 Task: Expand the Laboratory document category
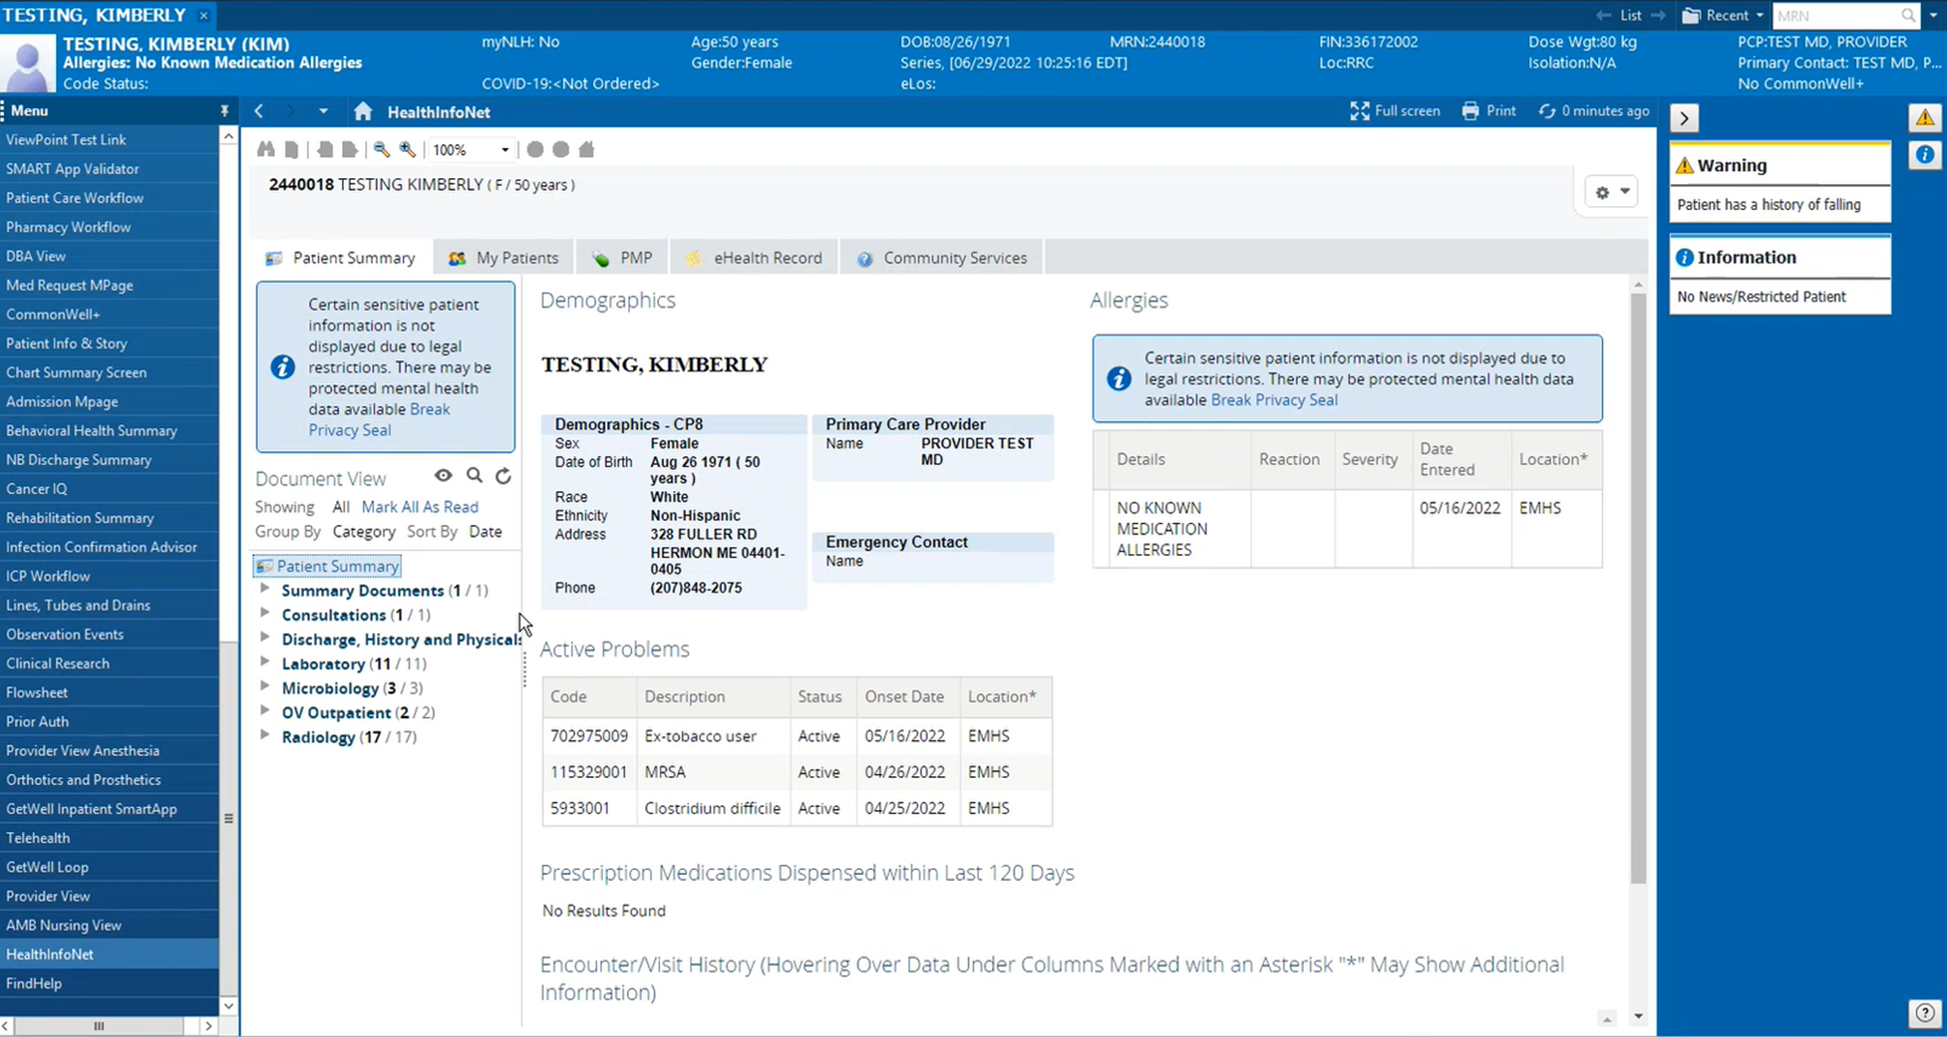265,662
